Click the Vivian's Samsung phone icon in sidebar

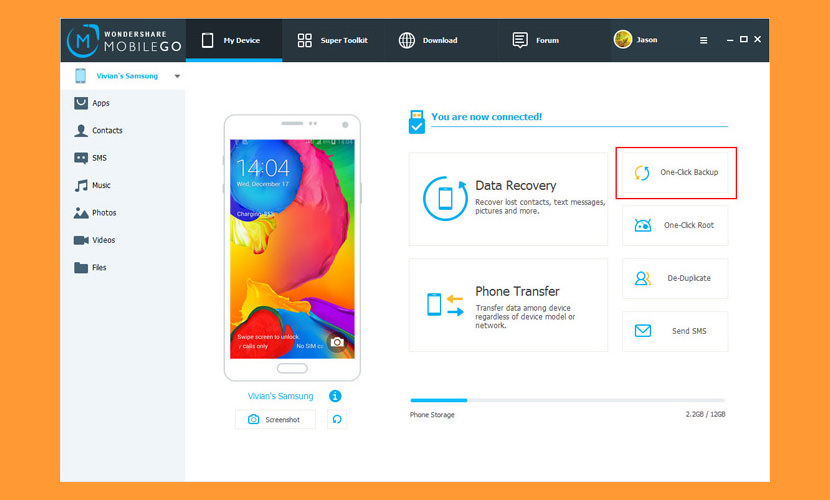coord(80,76)
